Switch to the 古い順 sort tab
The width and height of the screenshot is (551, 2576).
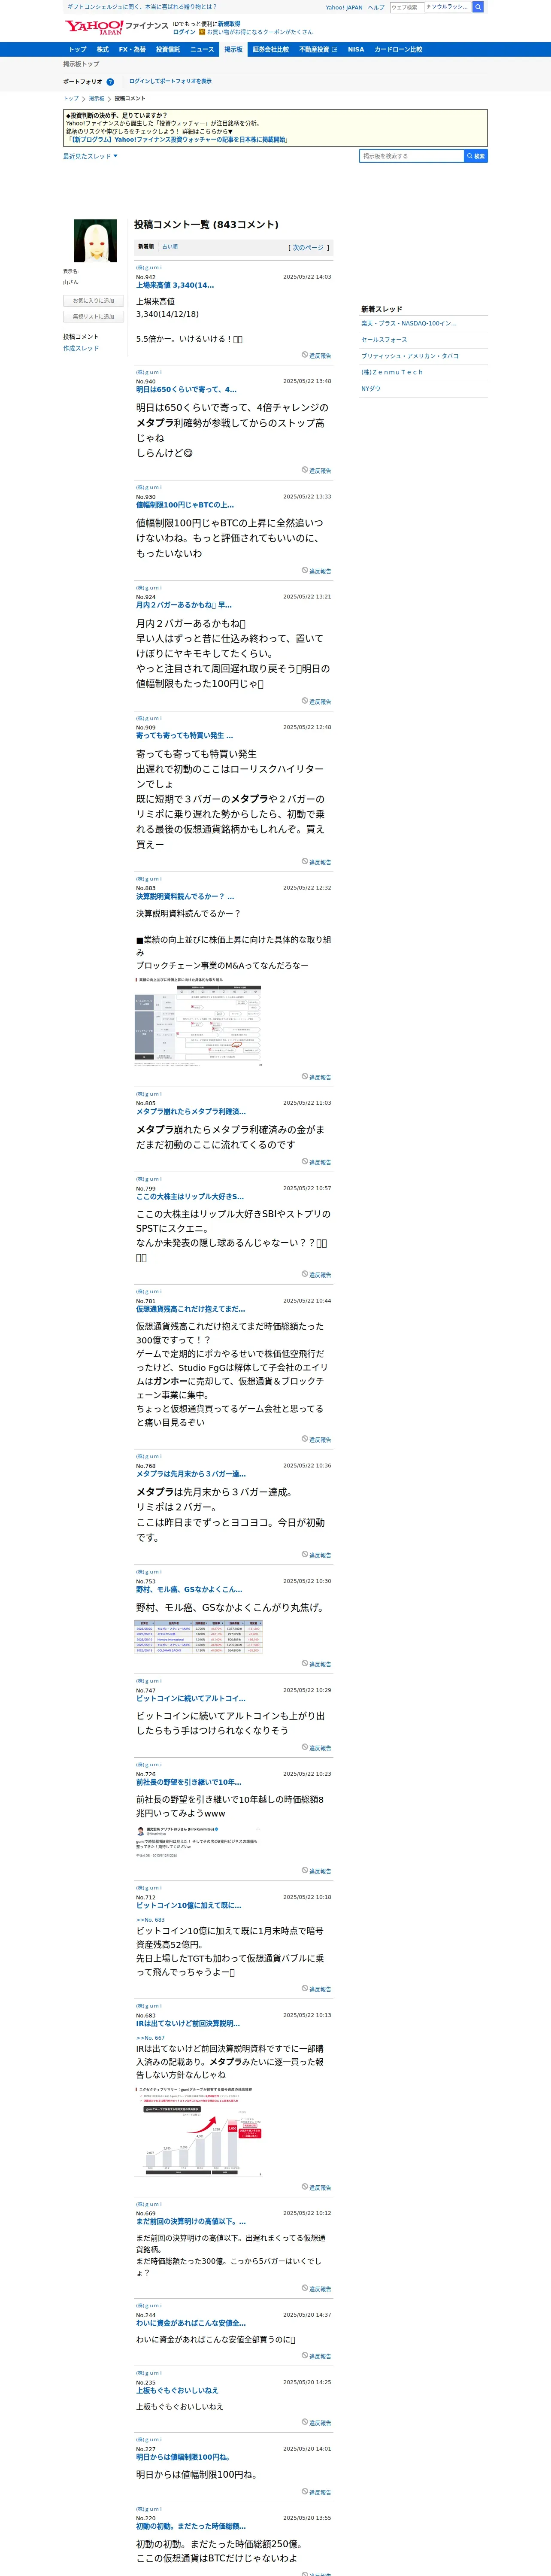pos(170,246)
